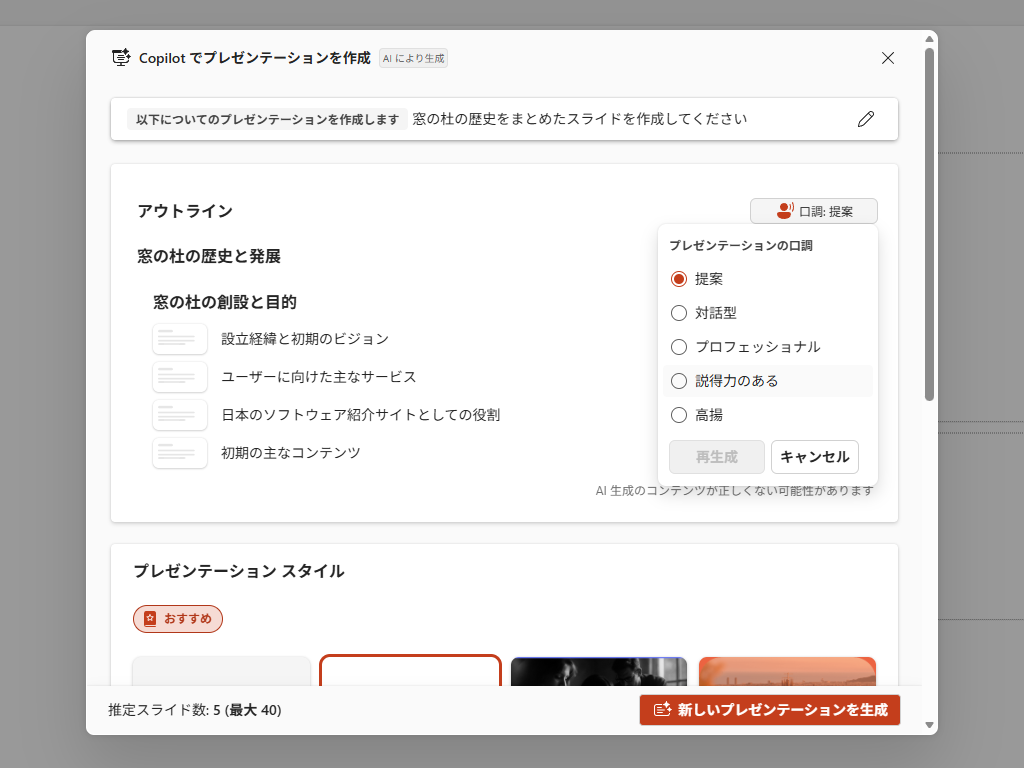Viewport: 1024px width, 768px height.
Task: Select the dark presentation style thumbnail
Action: click(598, 670)
